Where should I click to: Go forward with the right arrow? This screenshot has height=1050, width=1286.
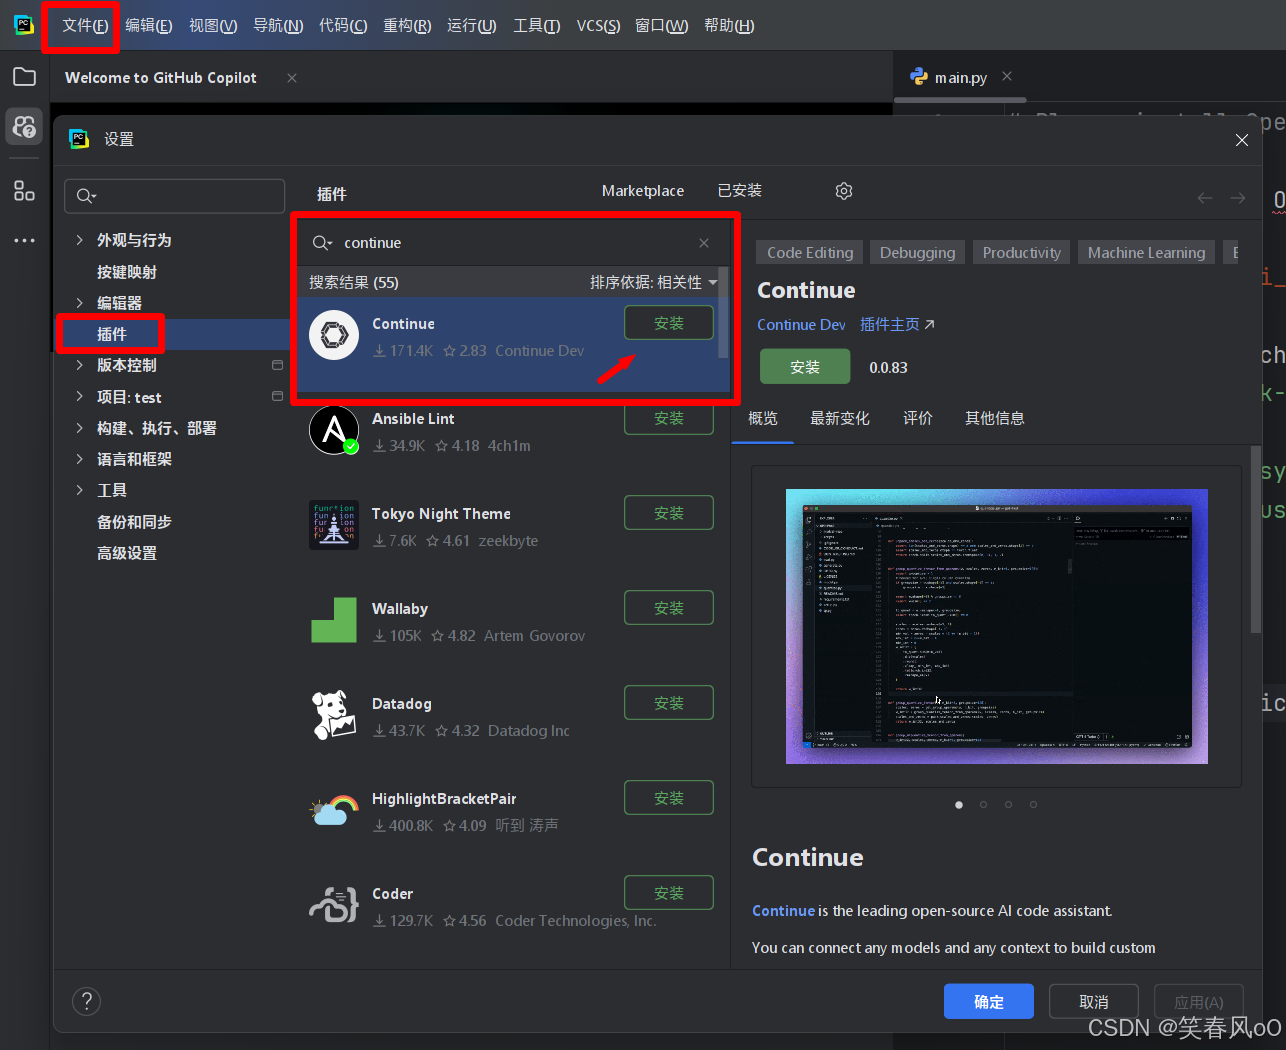pos(1238,198)
